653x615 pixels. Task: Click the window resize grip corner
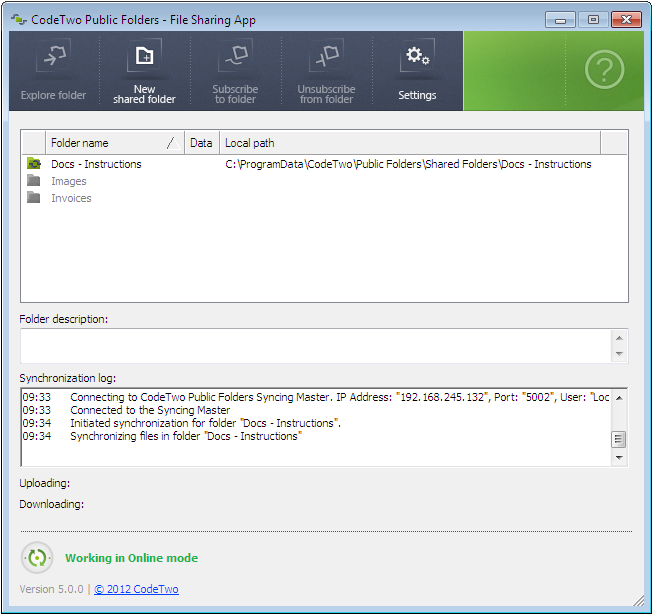pyautogui.click(x=638, y=600)
